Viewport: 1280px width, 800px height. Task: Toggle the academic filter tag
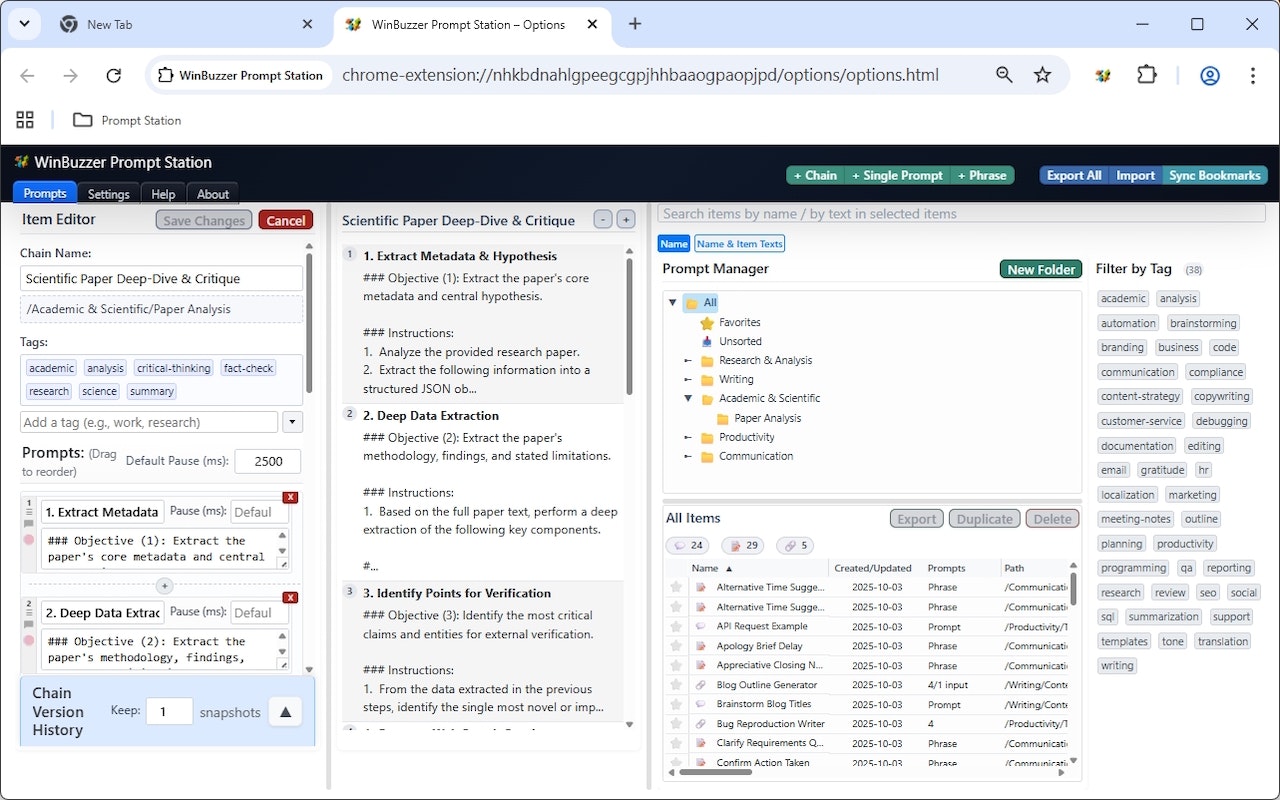pyautogui.click(x=1124, y=298)
